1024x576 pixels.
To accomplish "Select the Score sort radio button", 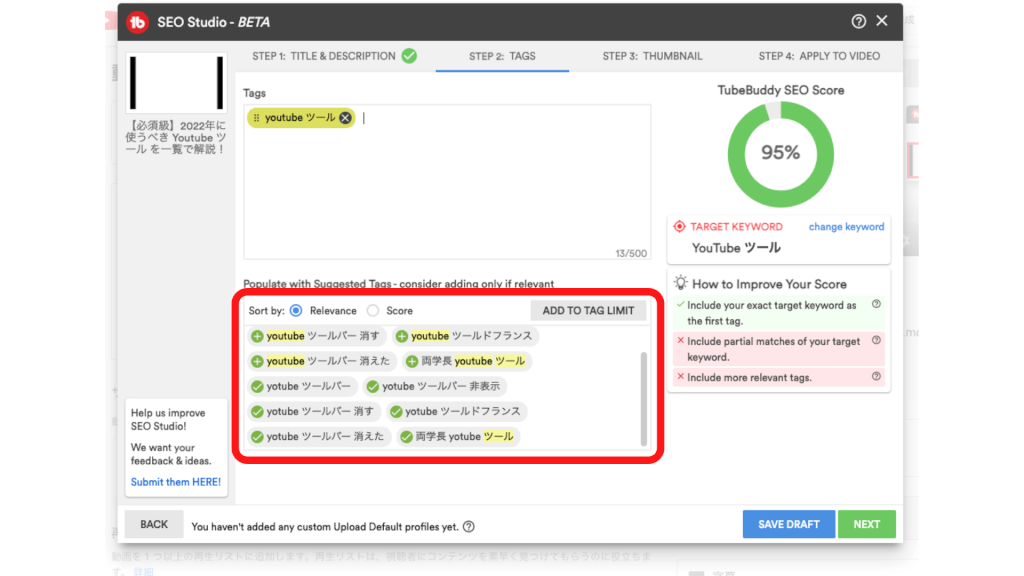I will (373, 311).
